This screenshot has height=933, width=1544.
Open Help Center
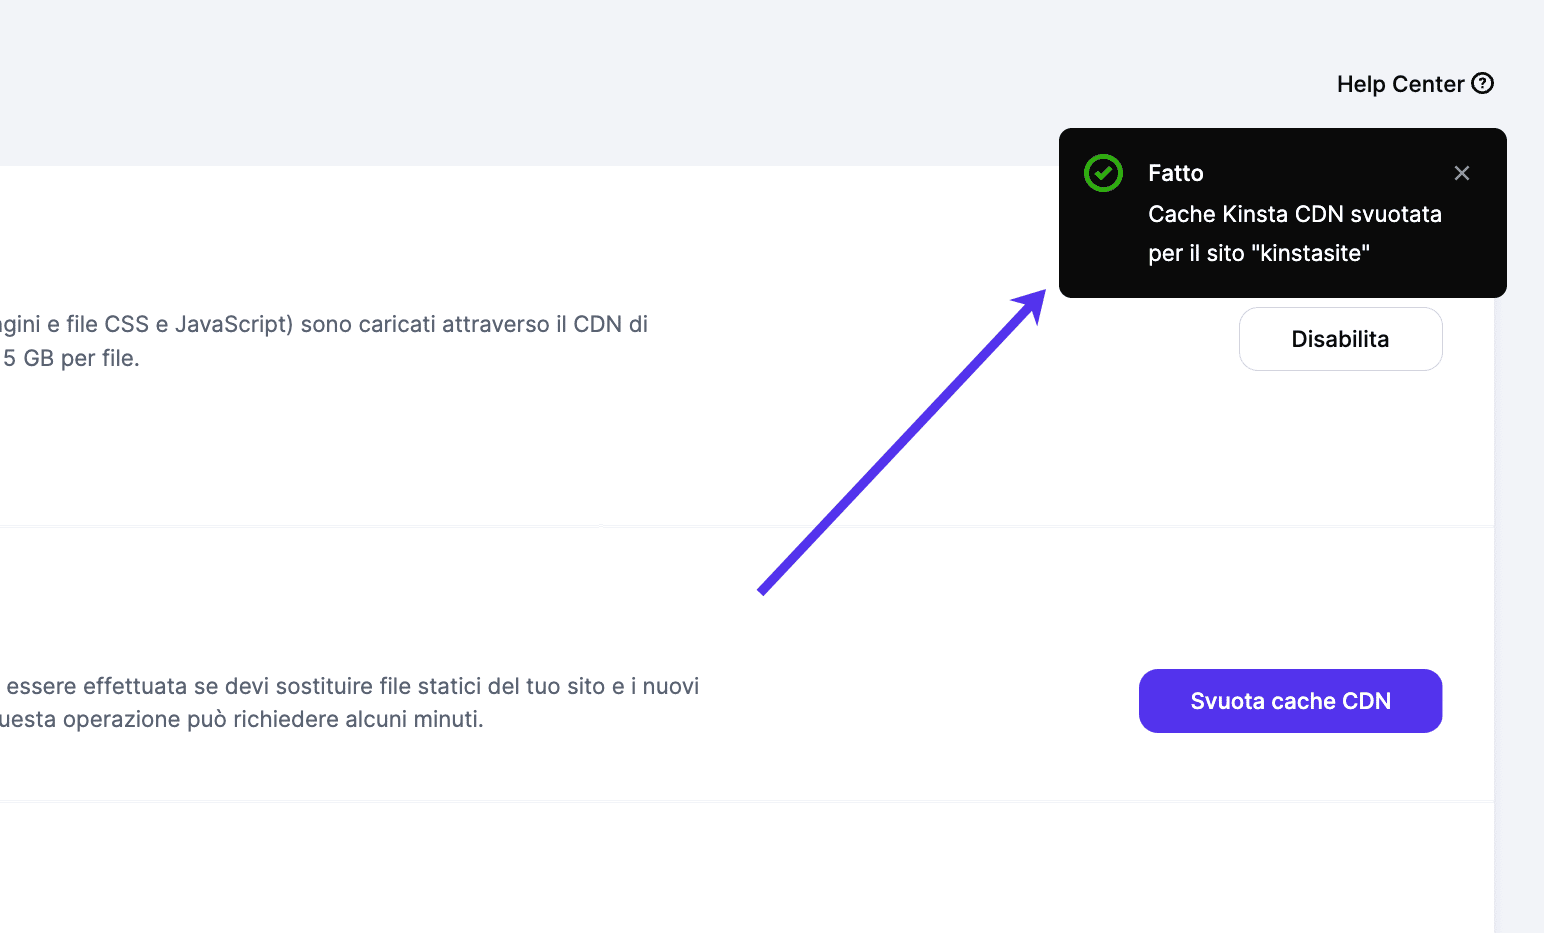tap(1414, 84)
